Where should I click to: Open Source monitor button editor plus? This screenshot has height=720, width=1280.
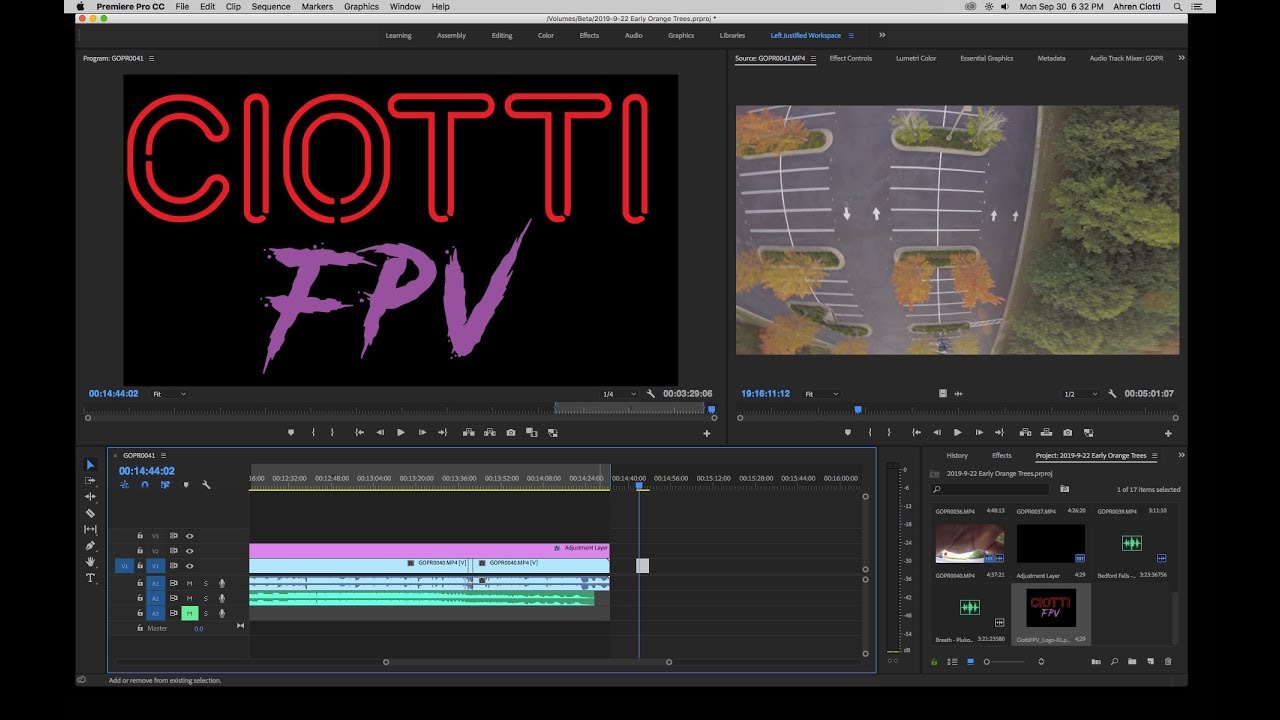pos(1168,433)
